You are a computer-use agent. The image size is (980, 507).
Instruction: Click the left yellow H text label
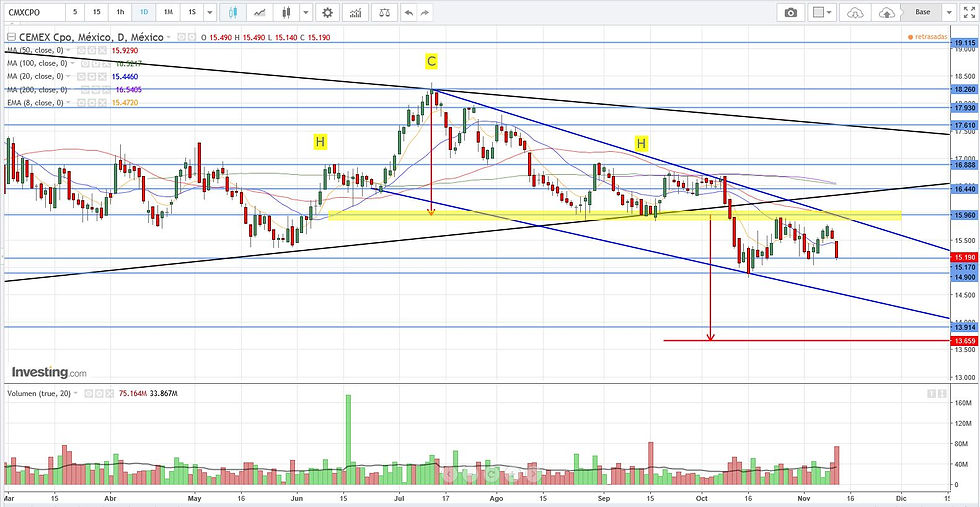point(320,142)
